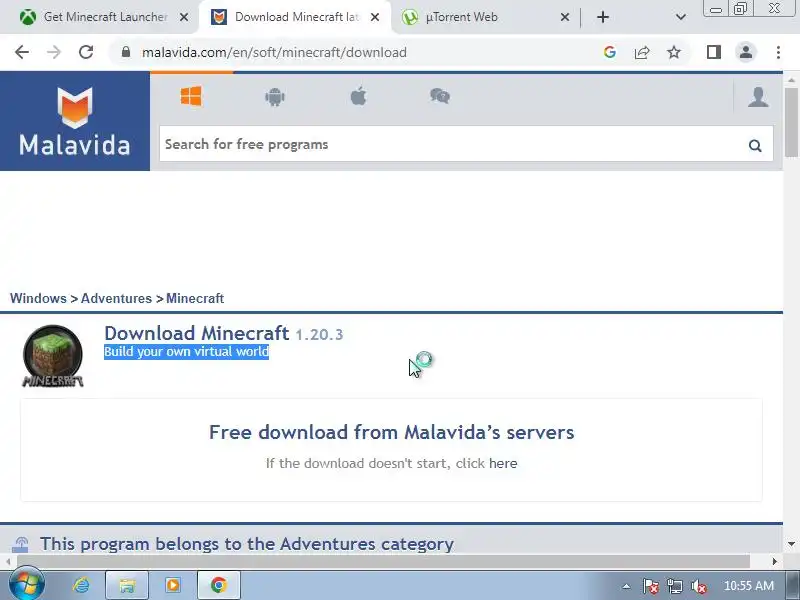Bookmark this page with star
This screenshot has height=600, width=800.
point(674,52)
